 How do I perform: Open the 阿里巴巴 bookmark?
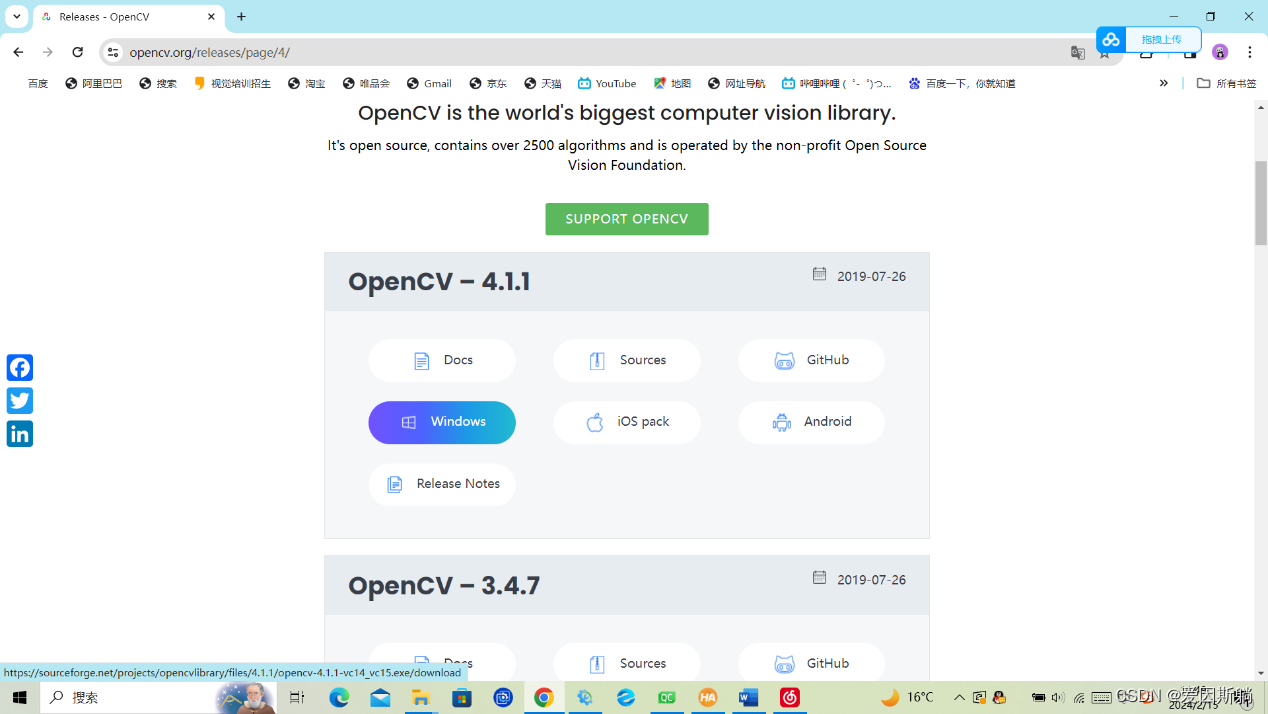click(x=93, y=83)
